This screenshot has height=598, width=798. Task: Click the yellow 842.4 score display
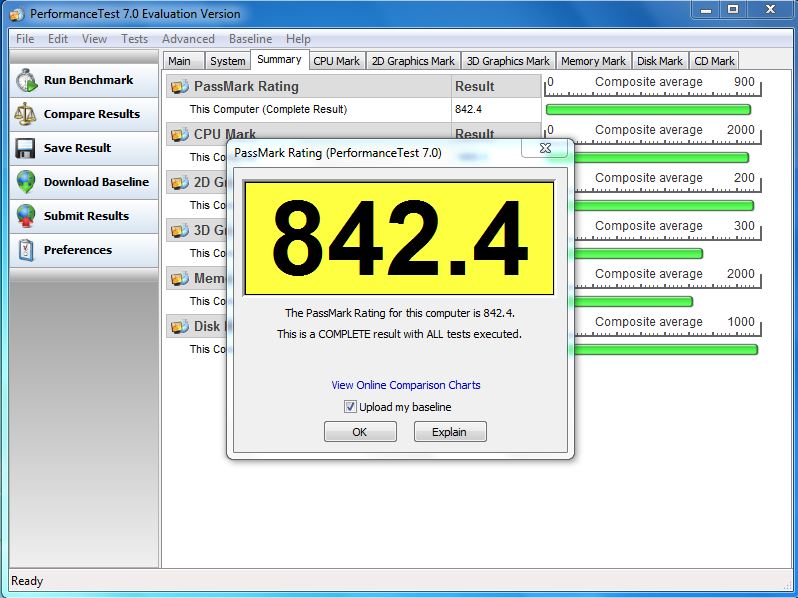tap(399, 239)
